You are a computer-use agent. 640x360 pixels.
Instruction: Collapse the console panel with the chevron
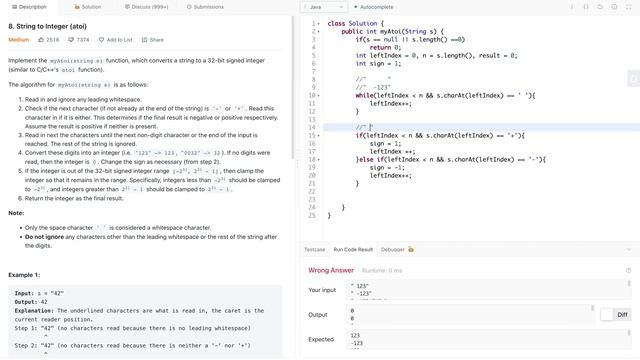(x=629, y=249)
